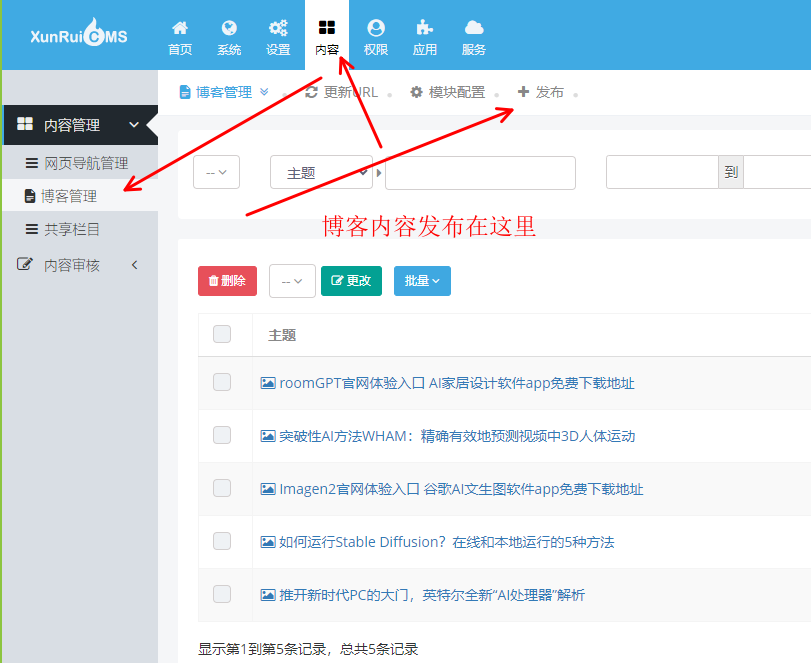Open the 设置 settings panel
This screenshot has height=663, width=811.
point(277,35)
